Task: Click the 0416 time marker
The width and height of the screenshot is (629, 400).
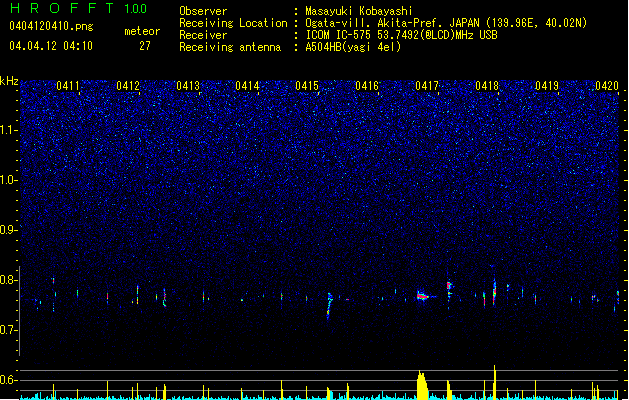Action: click(x=367, y=86)
